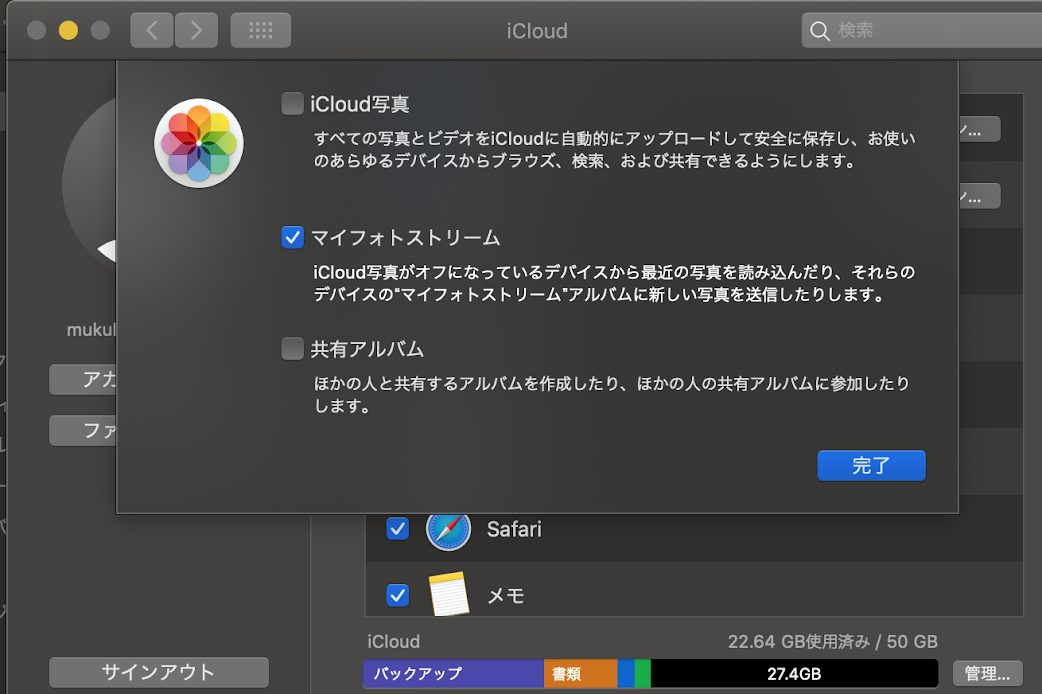1042x694 pixels.
Task: Uncheck マイフォトストリーム option
Action: 292,237
